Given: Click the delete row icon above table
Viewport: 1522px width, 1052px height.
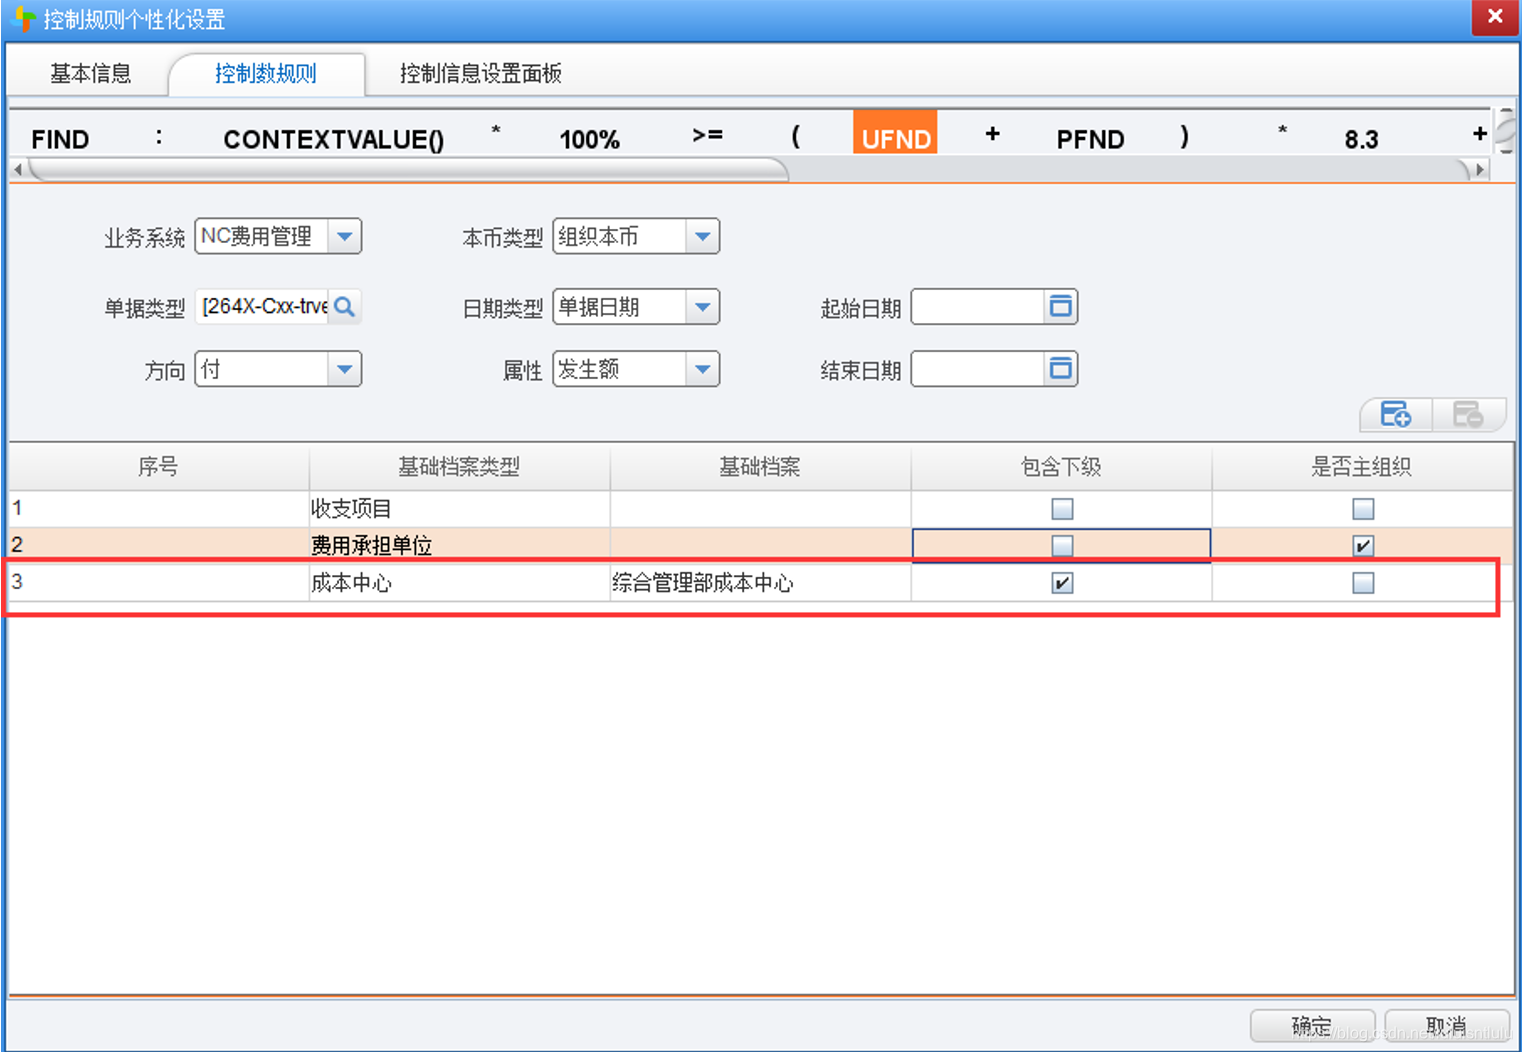Looking at the screenshot, I should [x=1468, y=413].
